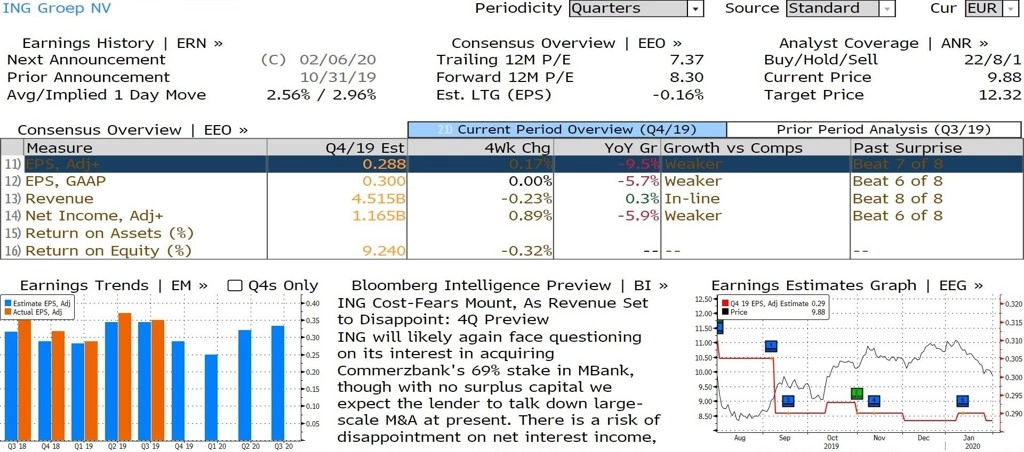Click the blue marker near Nov on graph

pos(874,401)
